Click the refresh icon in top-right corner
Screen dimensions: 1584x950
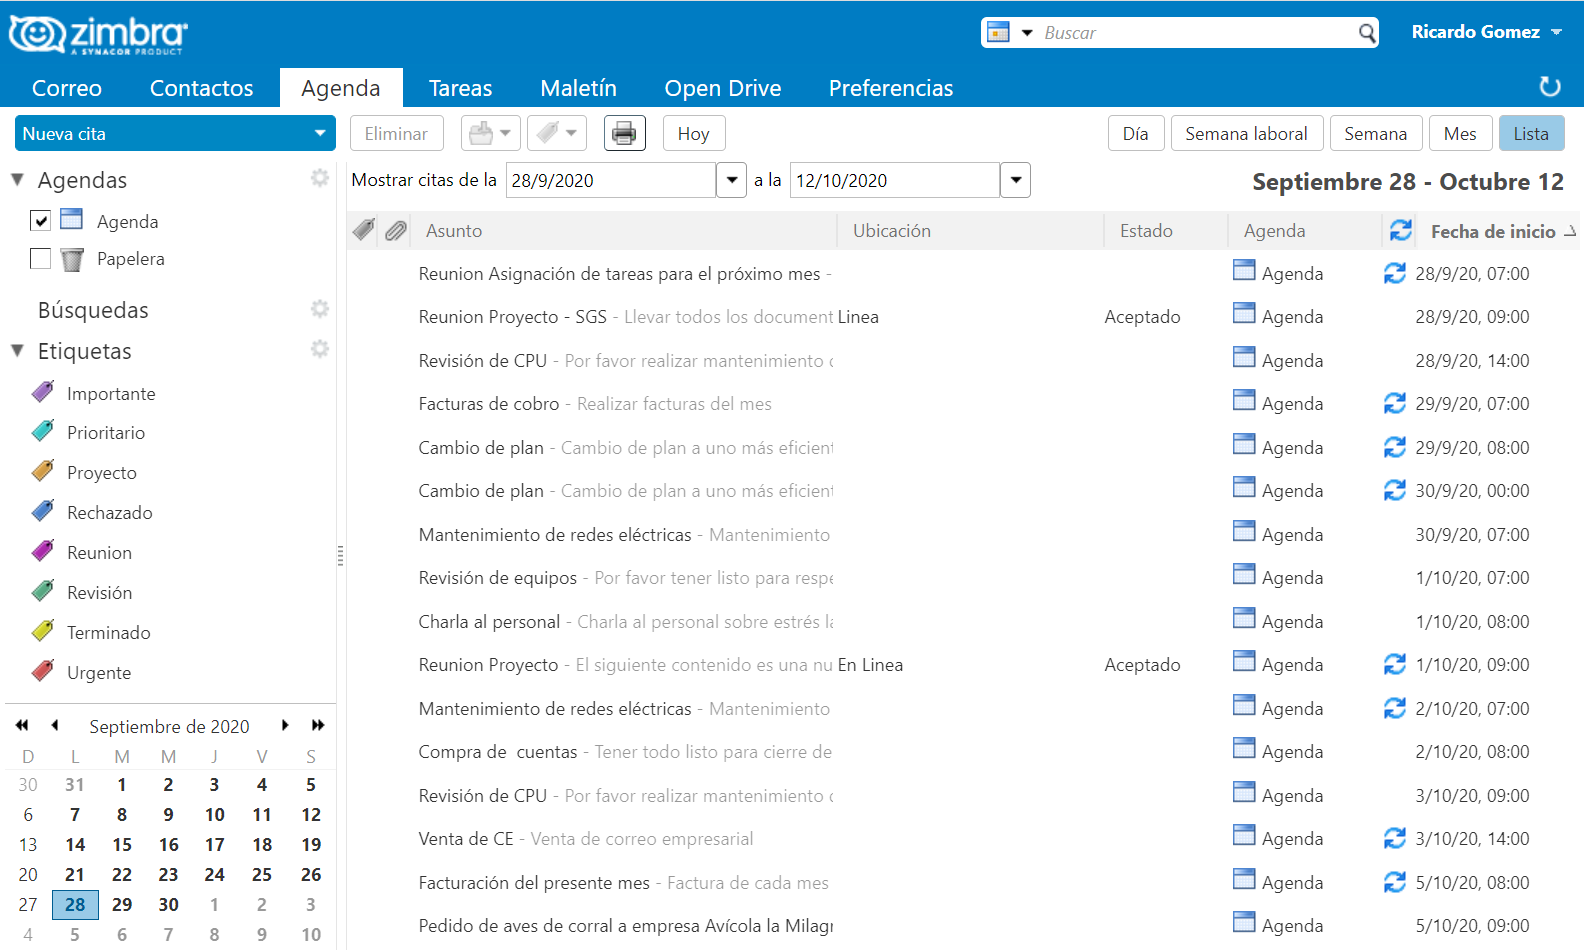point(1550,87)
